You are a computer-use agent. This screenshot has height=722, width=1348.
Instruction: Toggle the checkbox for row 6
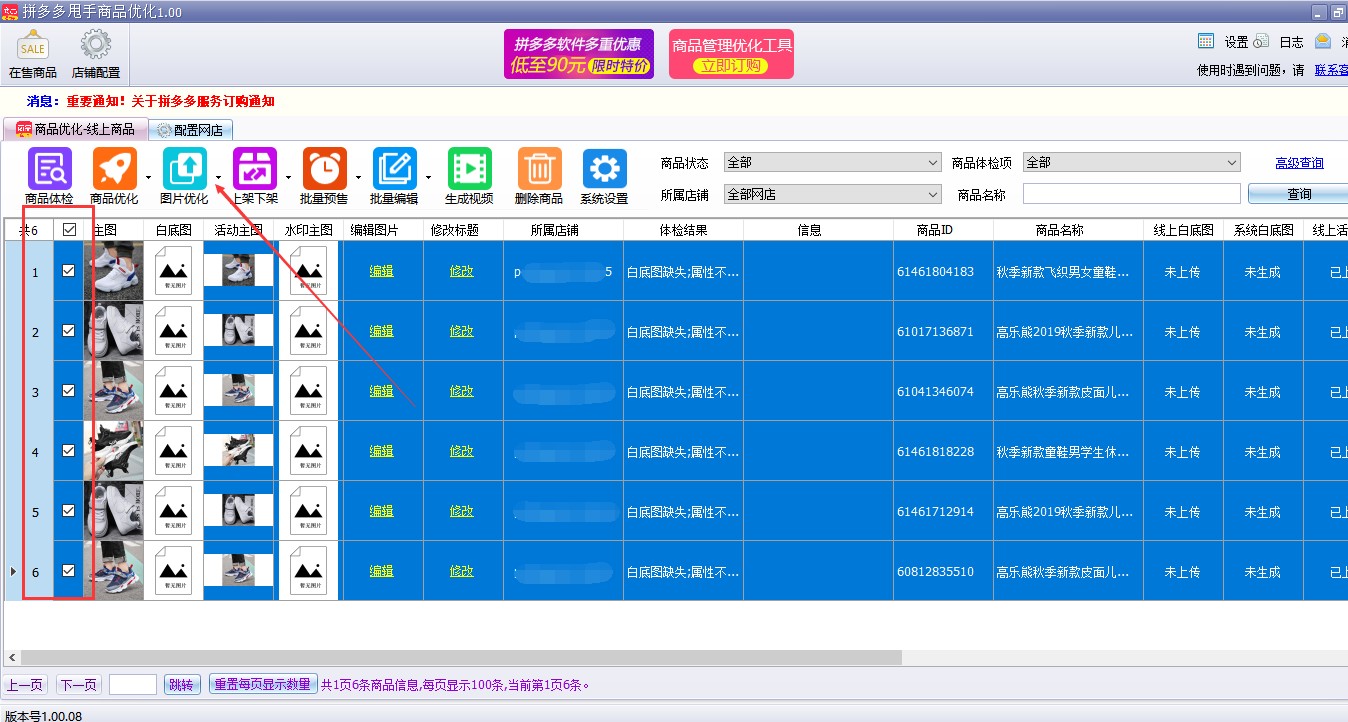(67, 570)
